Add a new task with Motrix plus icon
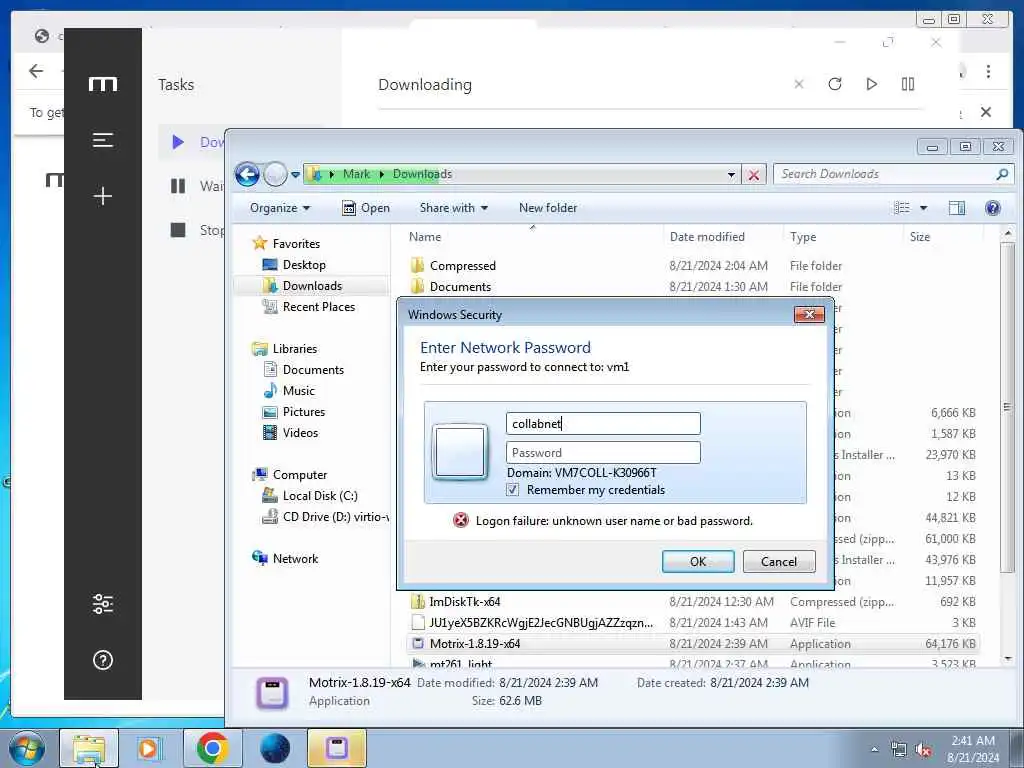 [x=103, y=196]
